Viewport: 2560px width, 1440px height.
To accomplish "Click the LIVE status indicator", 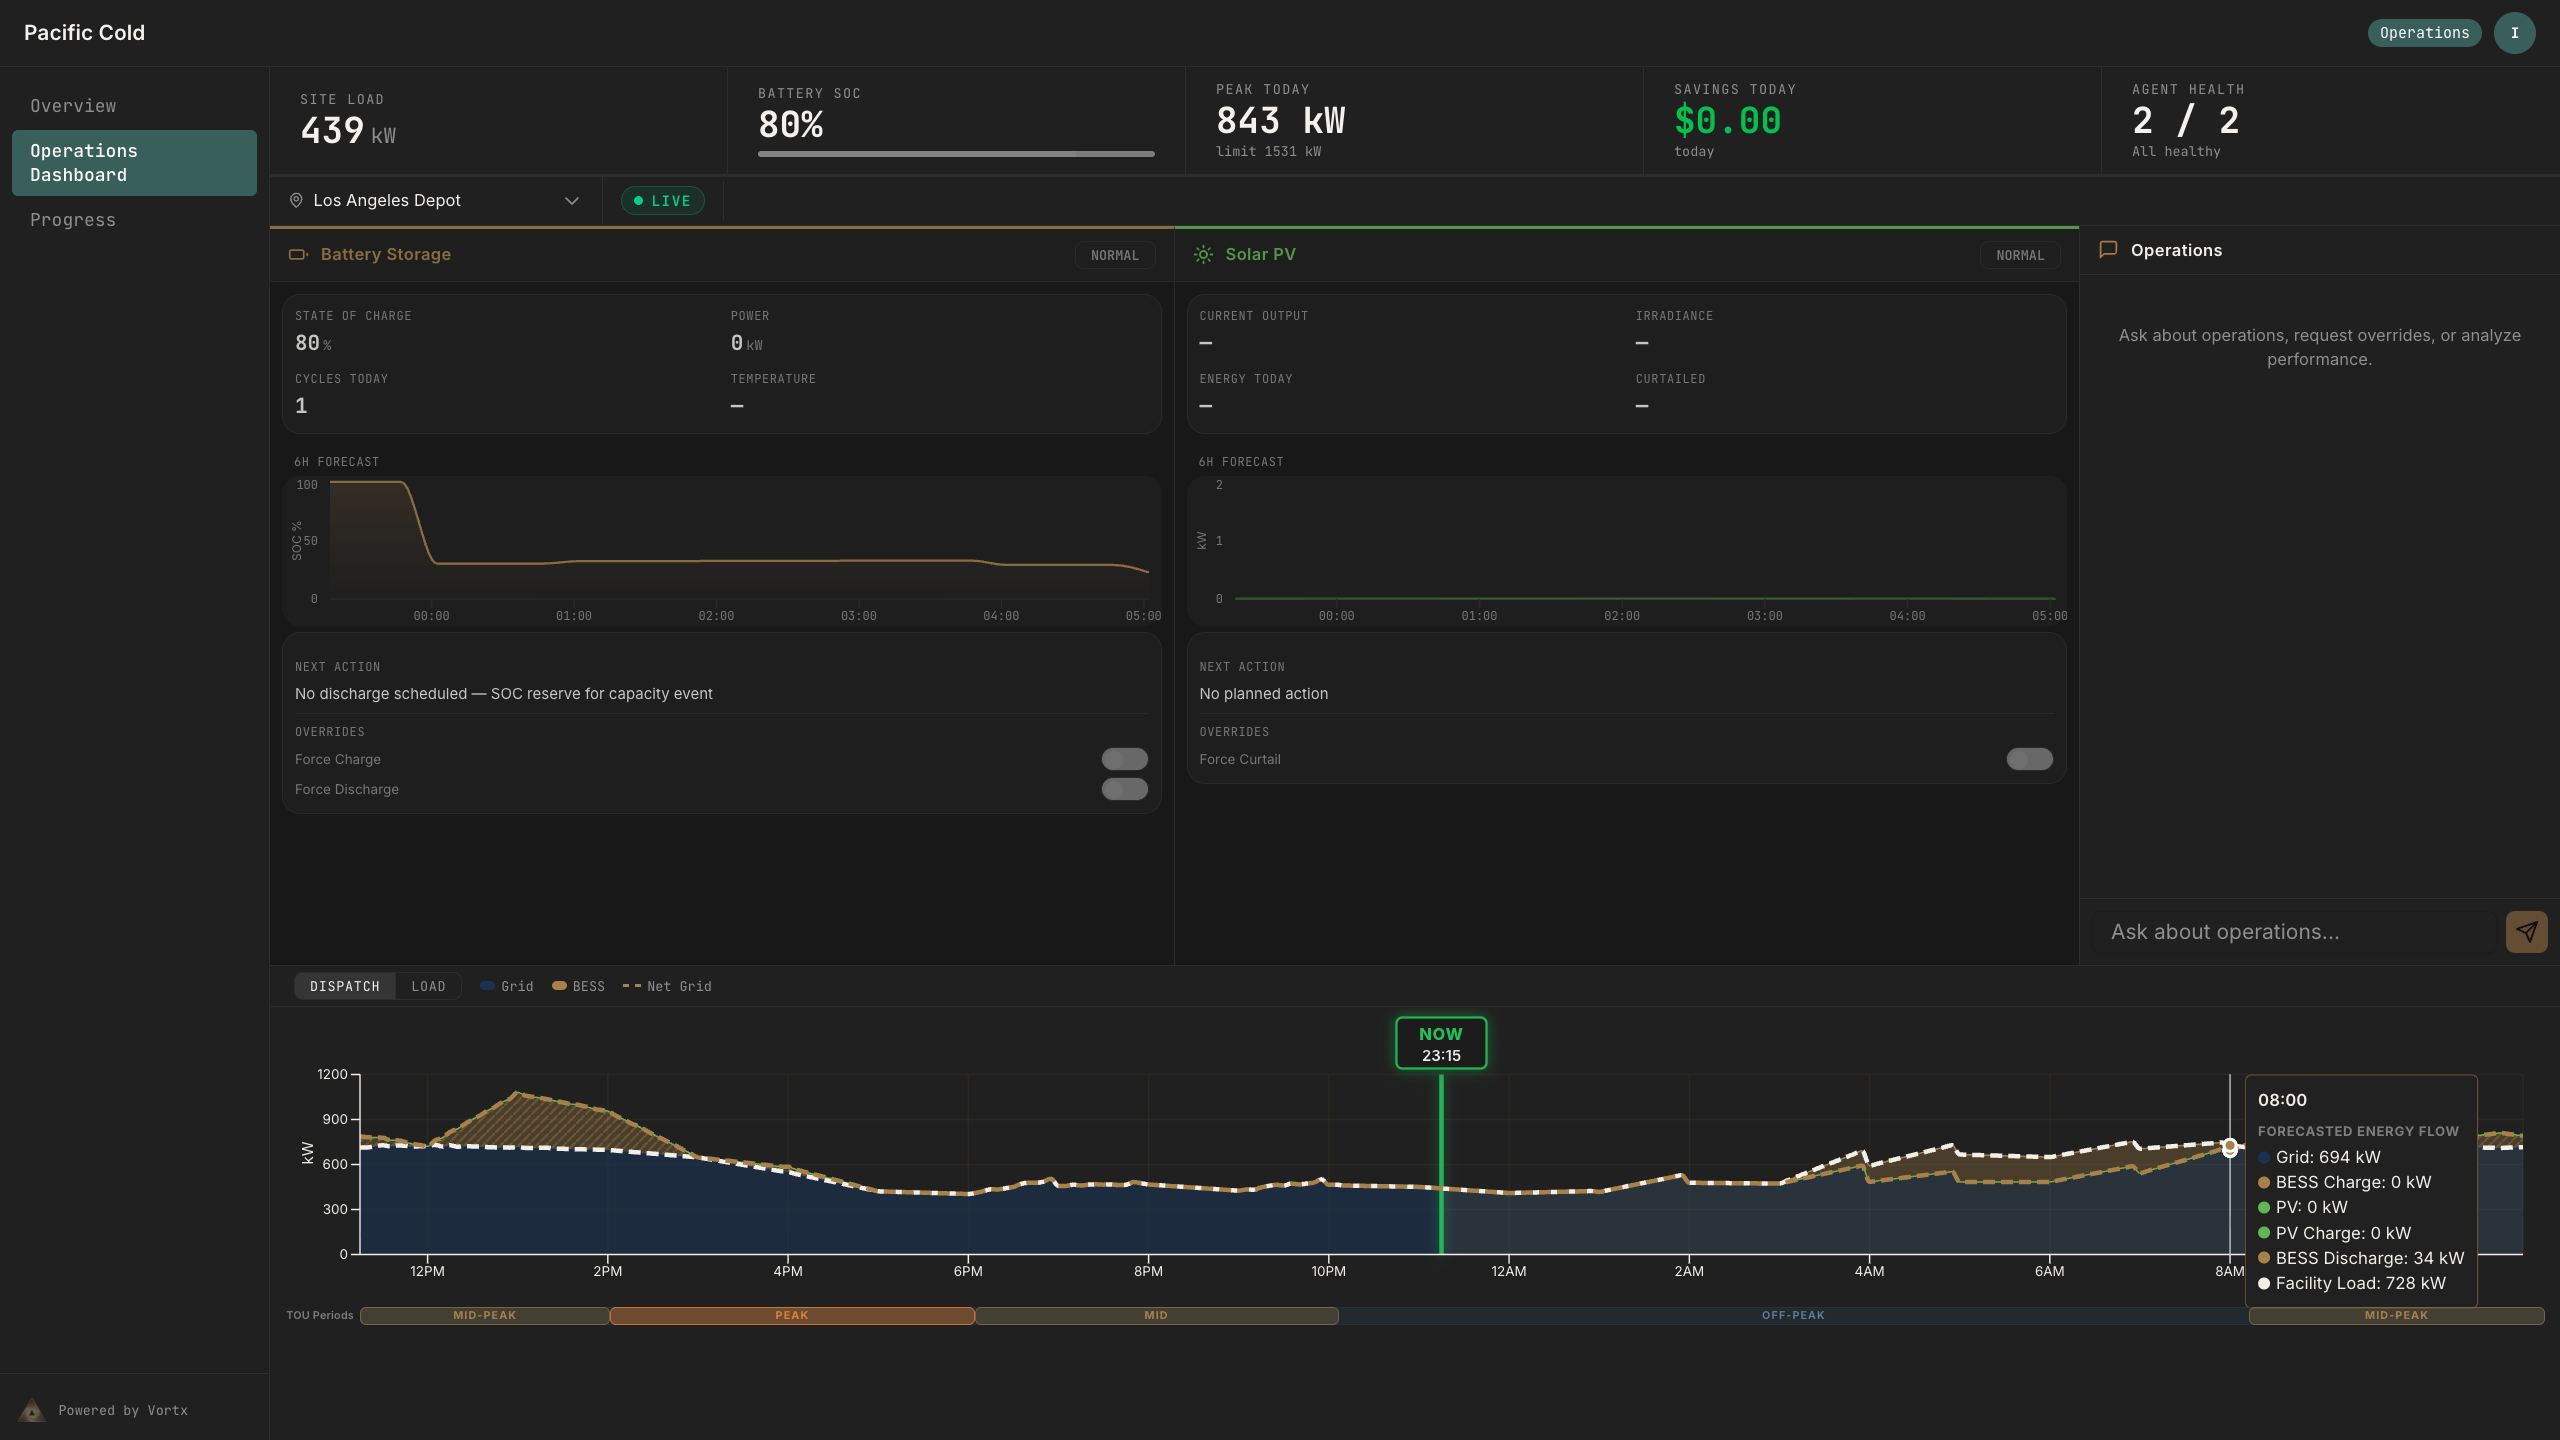I will click(662, 200).
